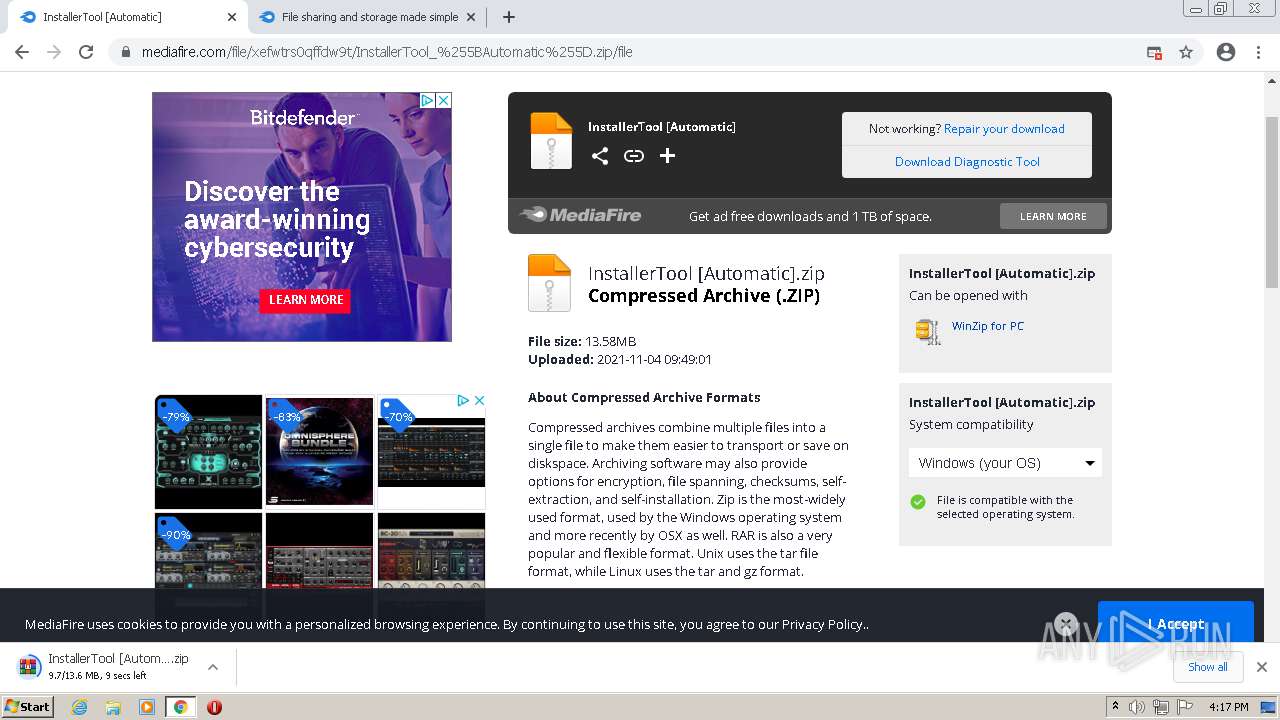Screen dimensions: 1280x720
Task: Click Repair your download link
Action: (1004, 129)
